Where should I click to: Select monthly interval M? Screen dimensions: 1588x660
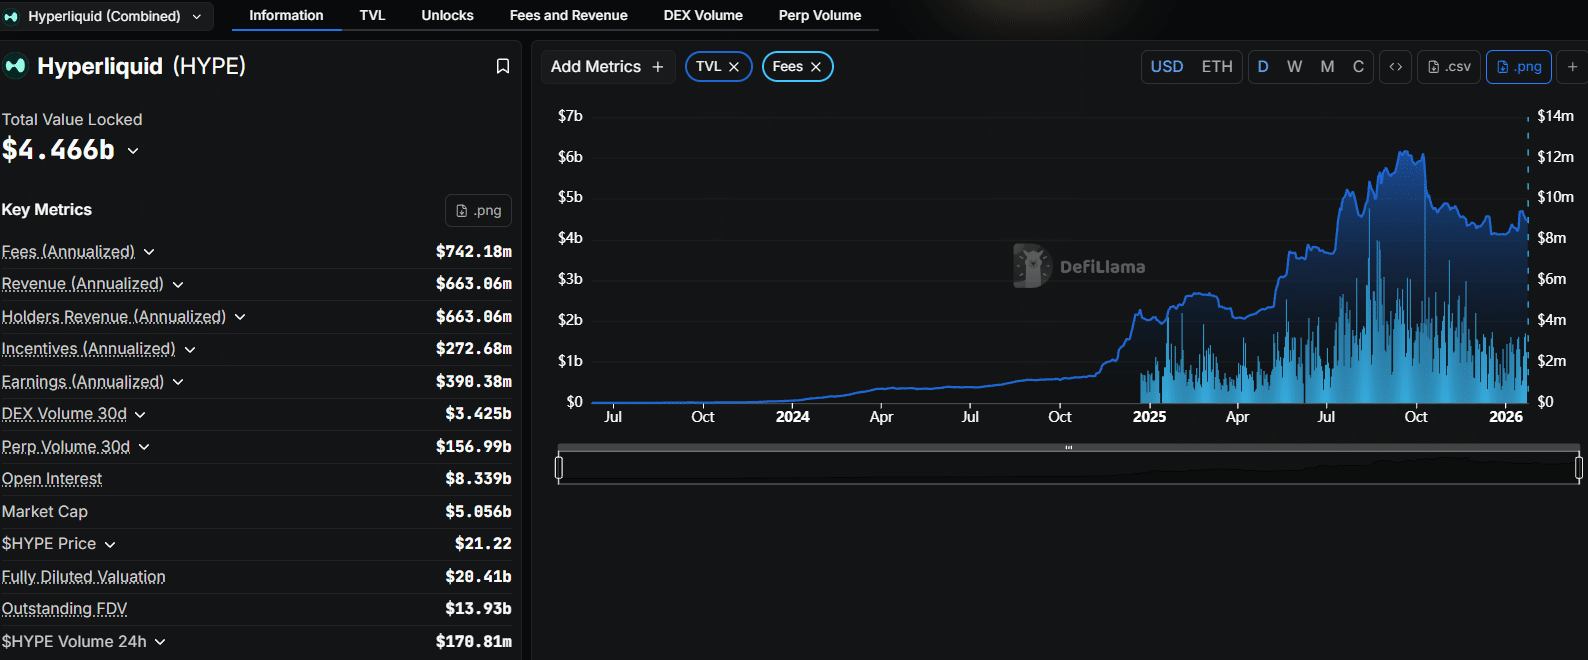click(x=1327, y=67)
